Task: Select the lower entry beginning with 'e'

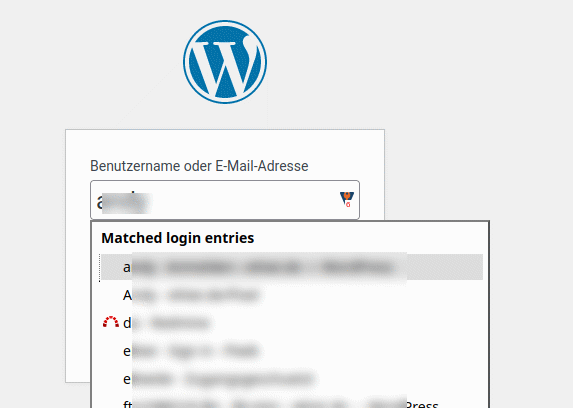Action: point(292,379)
